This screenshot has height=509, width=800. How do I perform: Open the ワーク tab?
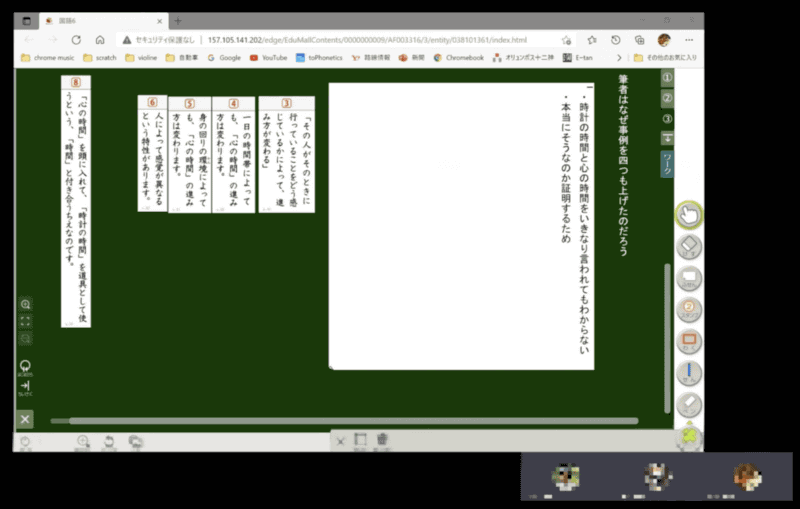coord(667,164)
